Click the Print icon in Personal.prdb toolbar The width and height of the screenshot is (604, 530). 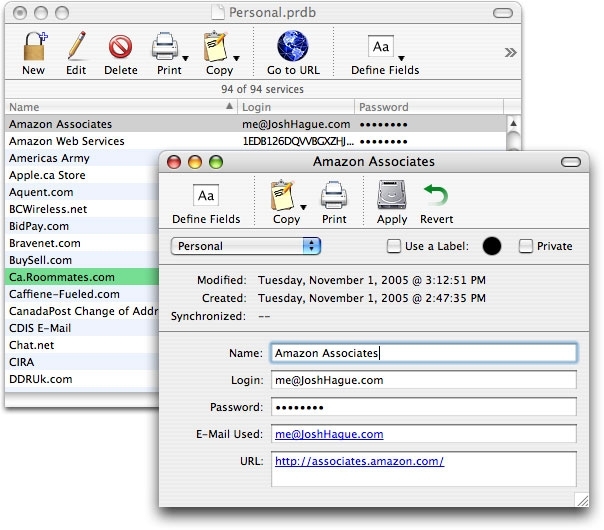165,47
